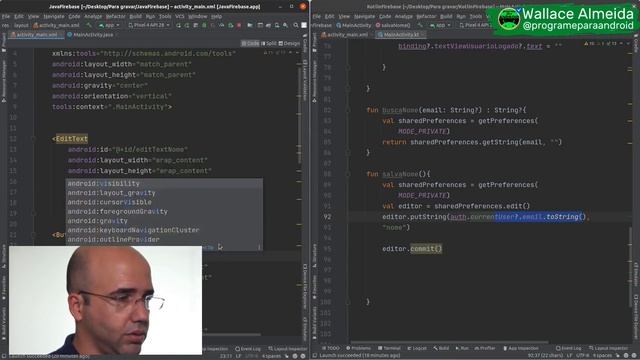
Task: Open VCS menu in JavaFirebase window
Action: click(180, 16)
